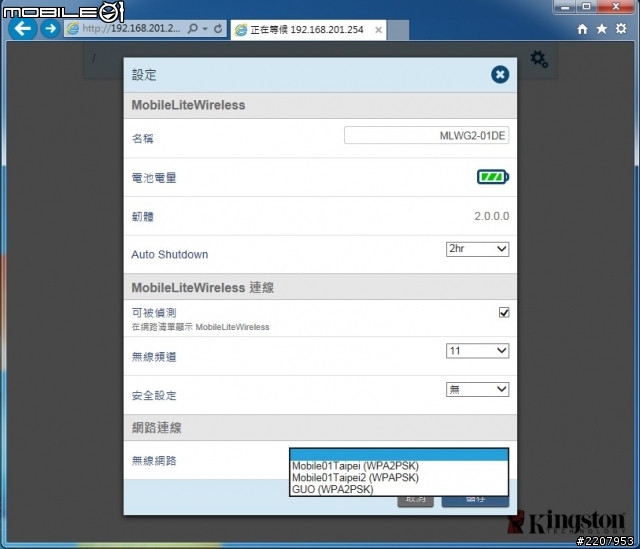Image resolution: width=640 pixels, height=549 pixels.
Task: Open the 安全設定 security dropdown
Action: tap(477, 389)
